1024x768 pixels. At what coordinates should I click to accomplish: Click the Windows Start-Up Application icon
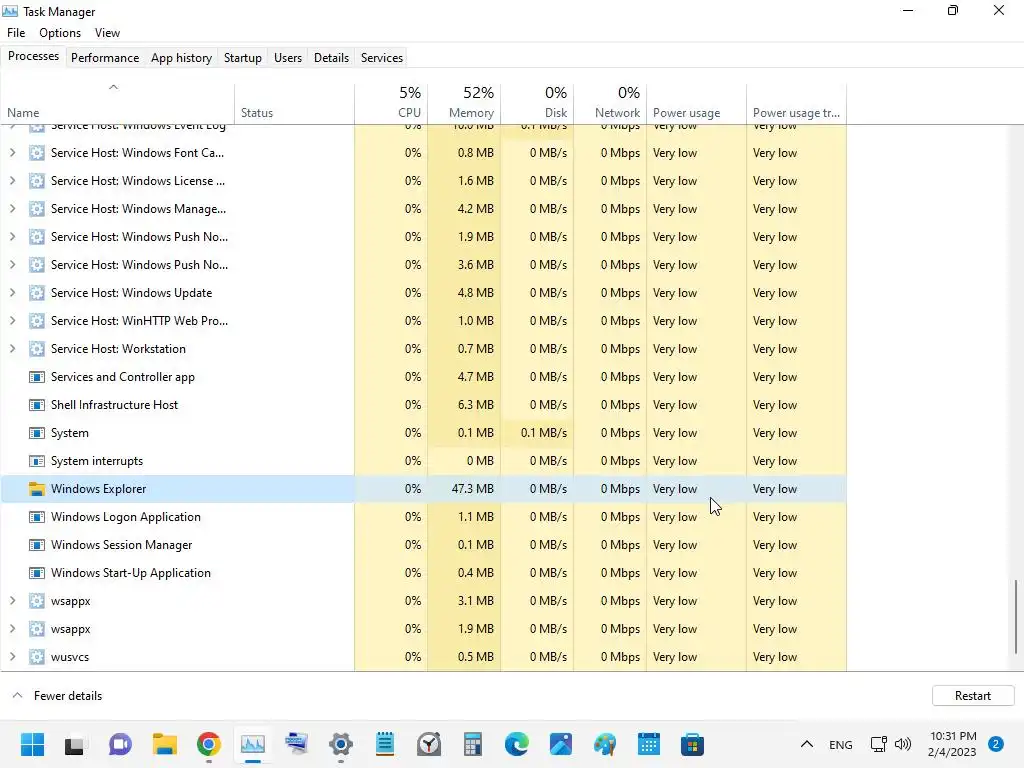[37, 573]
